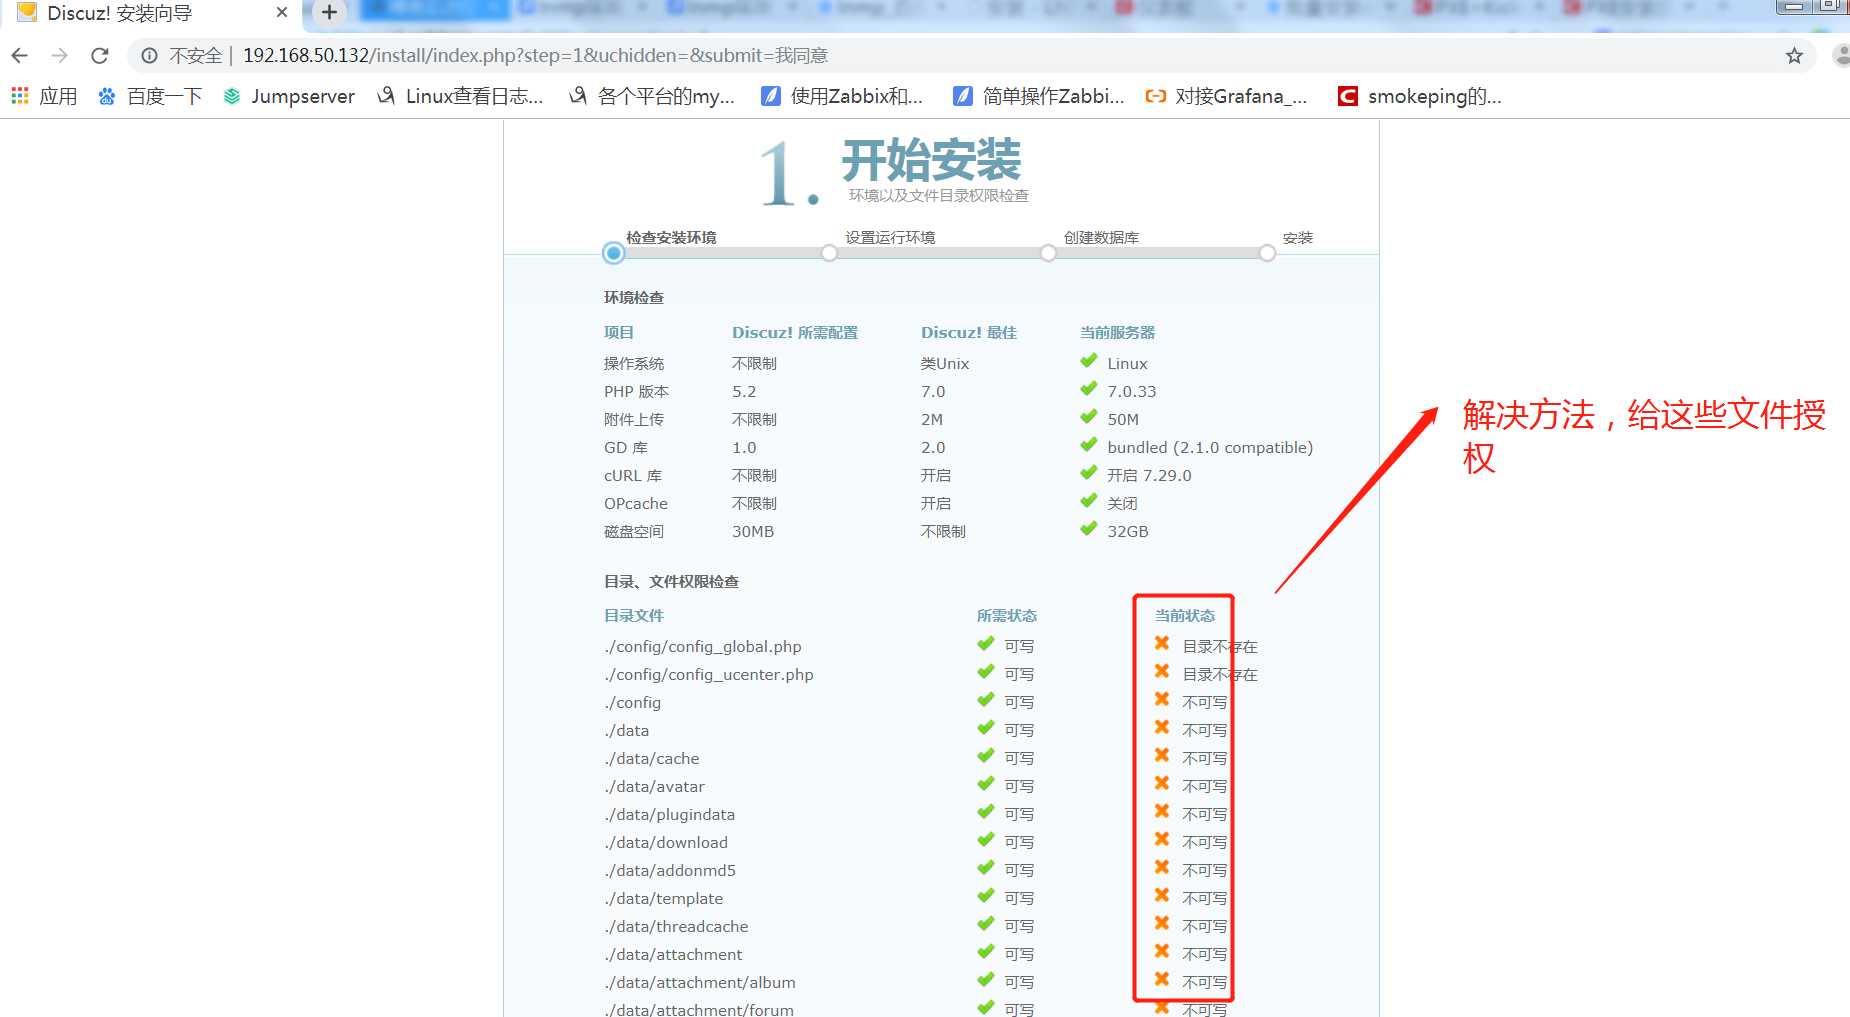Focus the address bar URL
The height and width of the screenshot is (1017, 1850).
535,56
